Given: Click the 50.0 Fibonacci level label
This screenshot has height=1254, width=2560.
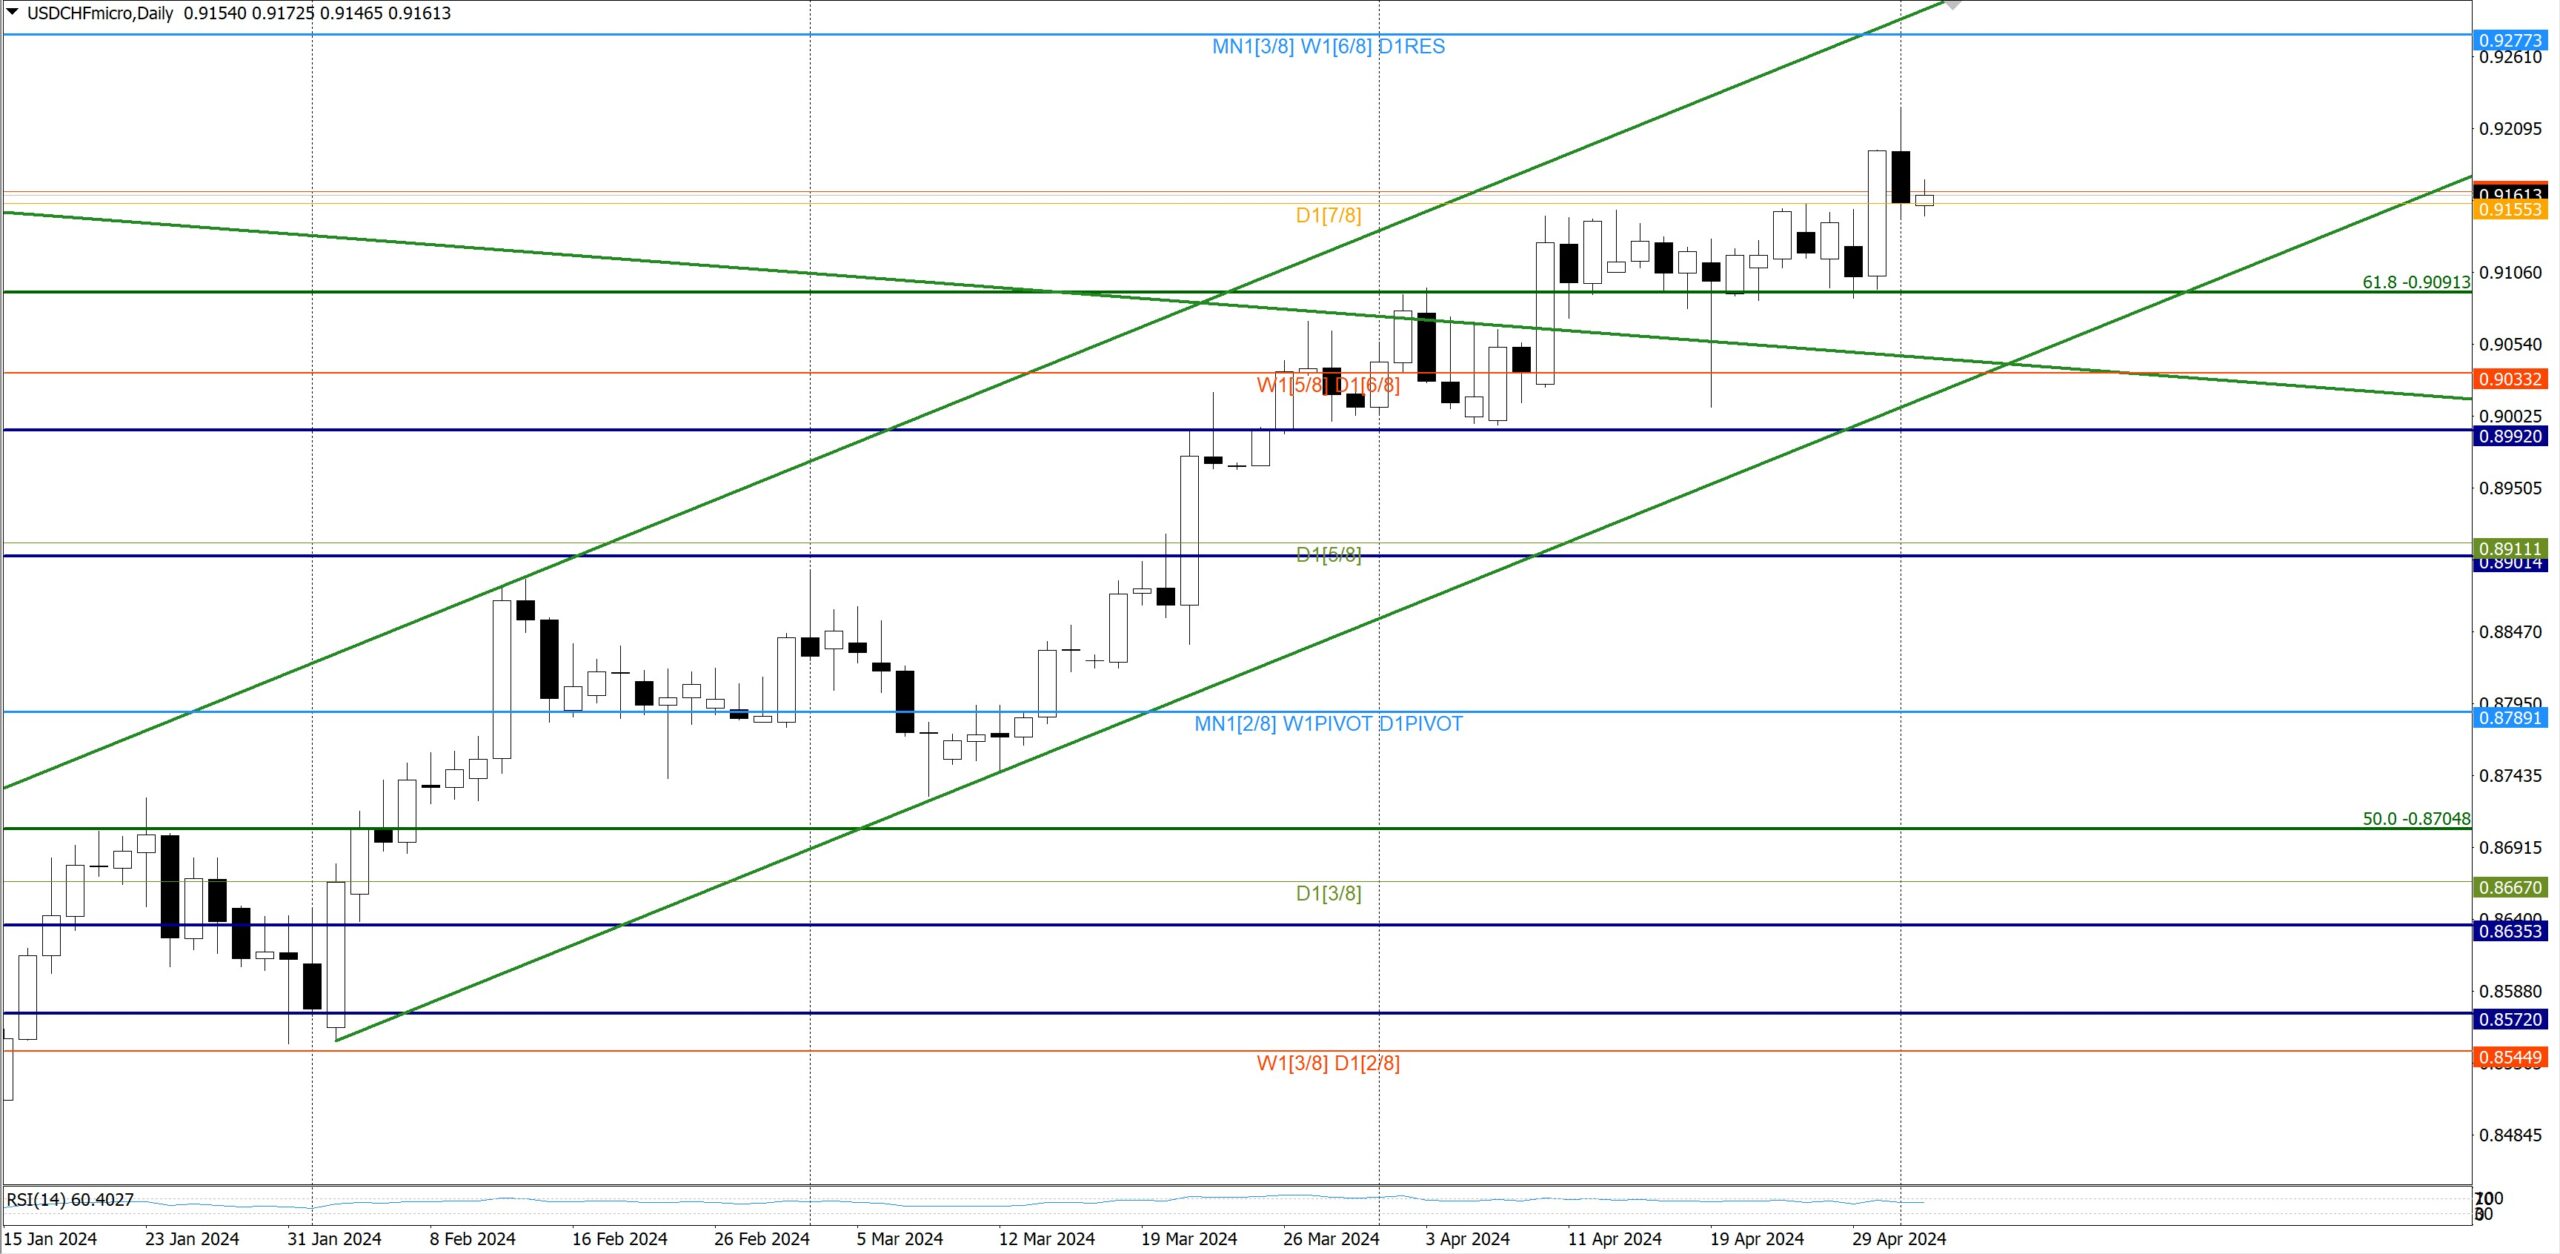Looking at the screenshot, I should (x=2415, y=819).
